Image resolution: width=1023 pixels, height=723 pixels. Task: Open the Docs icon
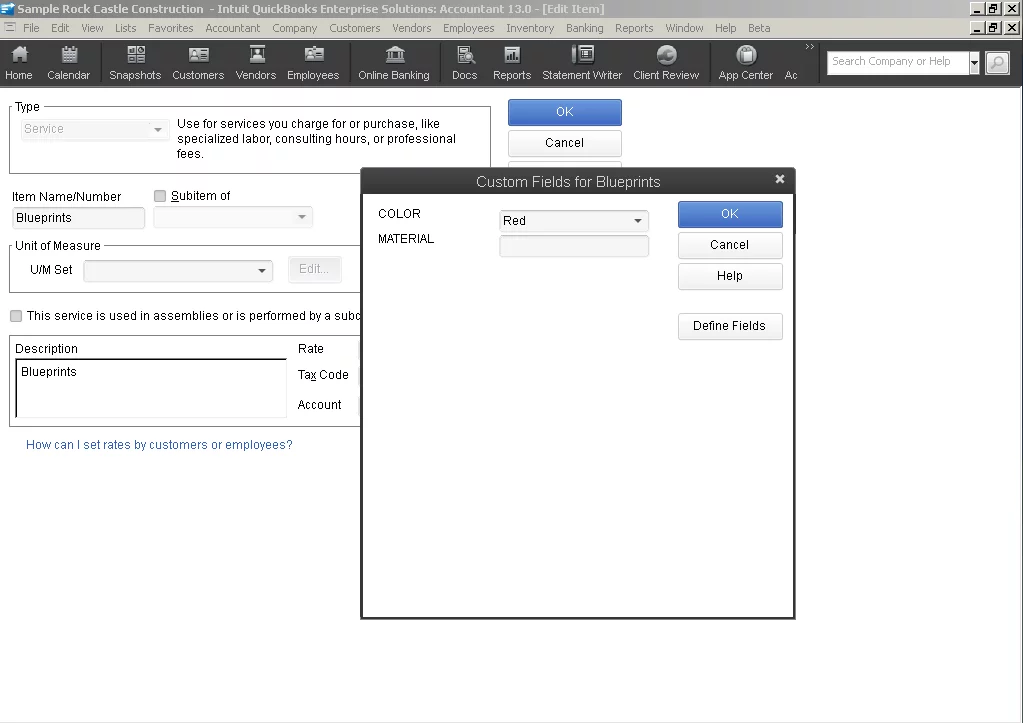pos(463,62)
